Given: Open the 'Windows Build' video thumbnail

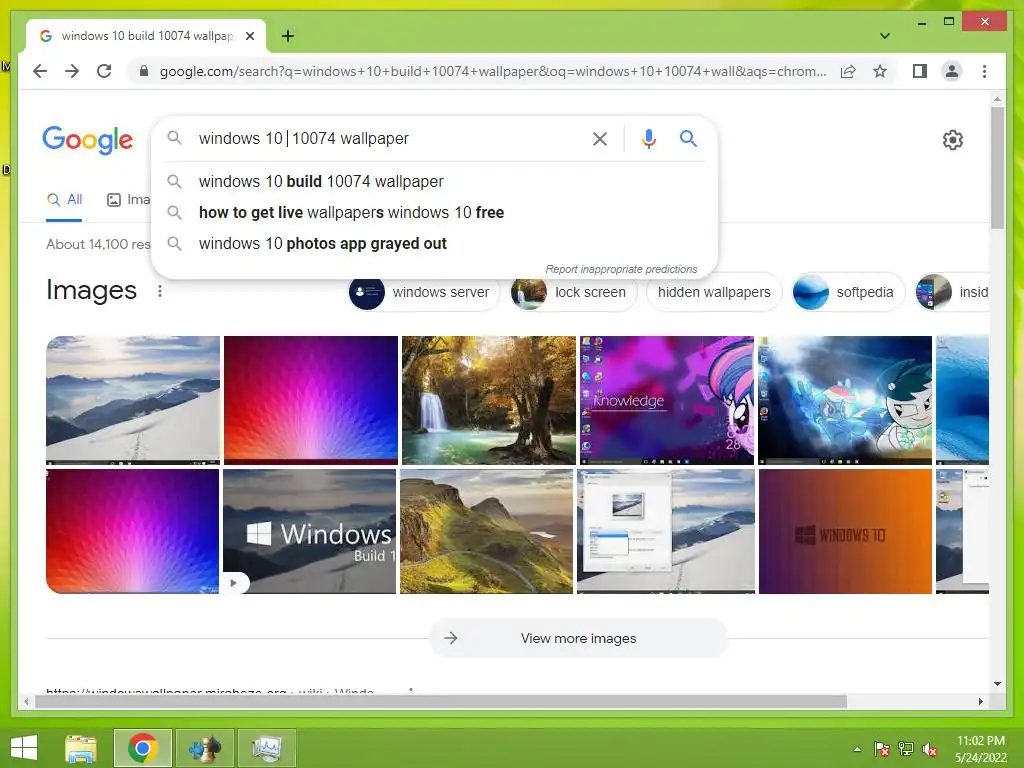Looking at the screenshot, I should coord(310,532).
